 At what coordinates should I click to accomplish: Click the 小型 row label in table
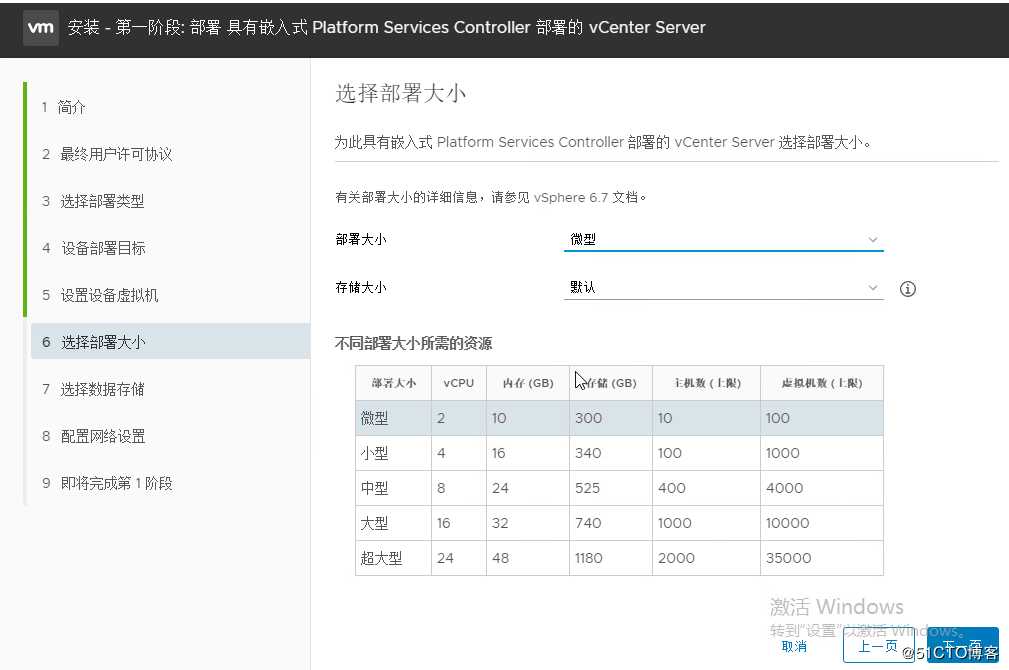click(x=374, y=453)
